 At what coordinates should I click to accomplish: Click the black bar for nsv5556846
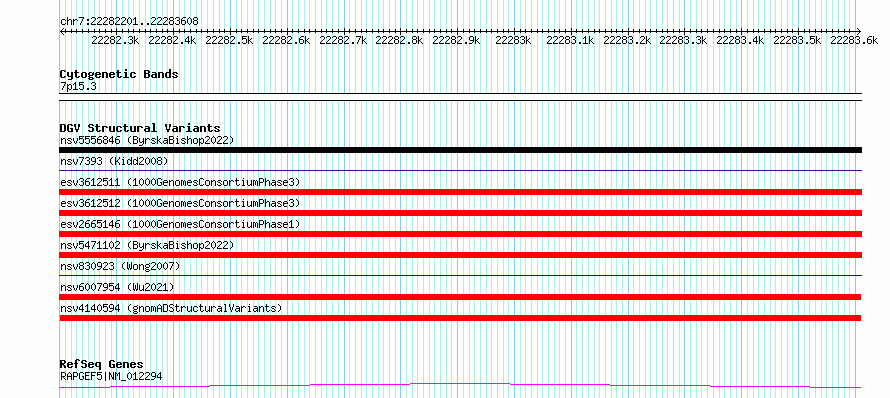point(460,150)
